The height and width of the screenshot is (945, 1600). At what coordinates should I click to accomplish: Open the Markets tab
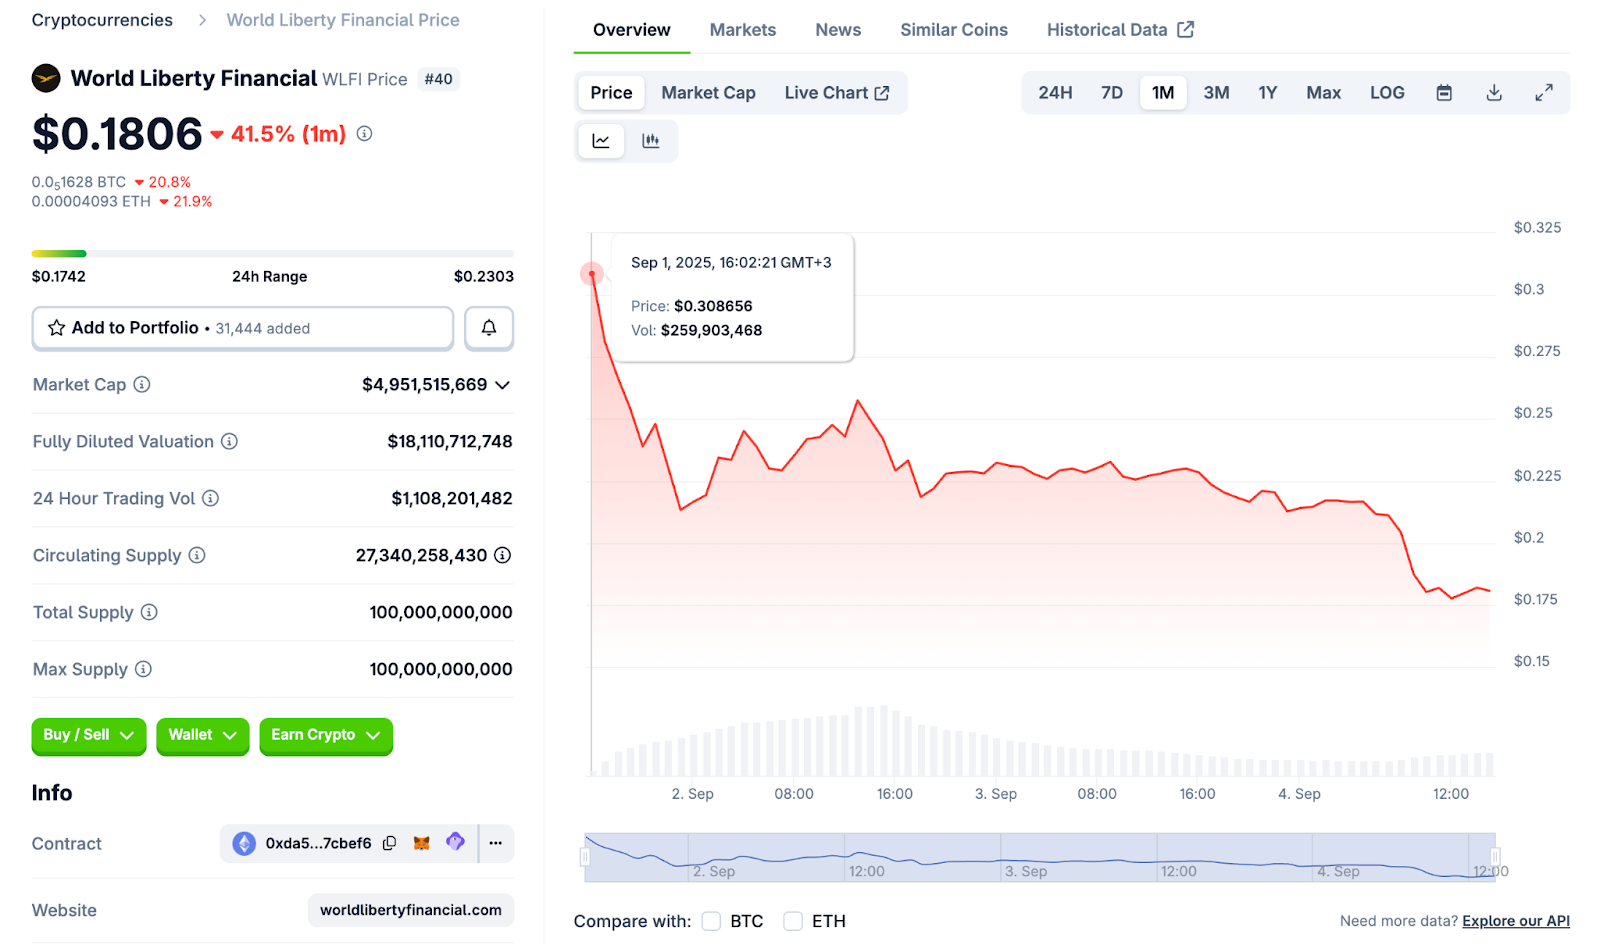743,30
